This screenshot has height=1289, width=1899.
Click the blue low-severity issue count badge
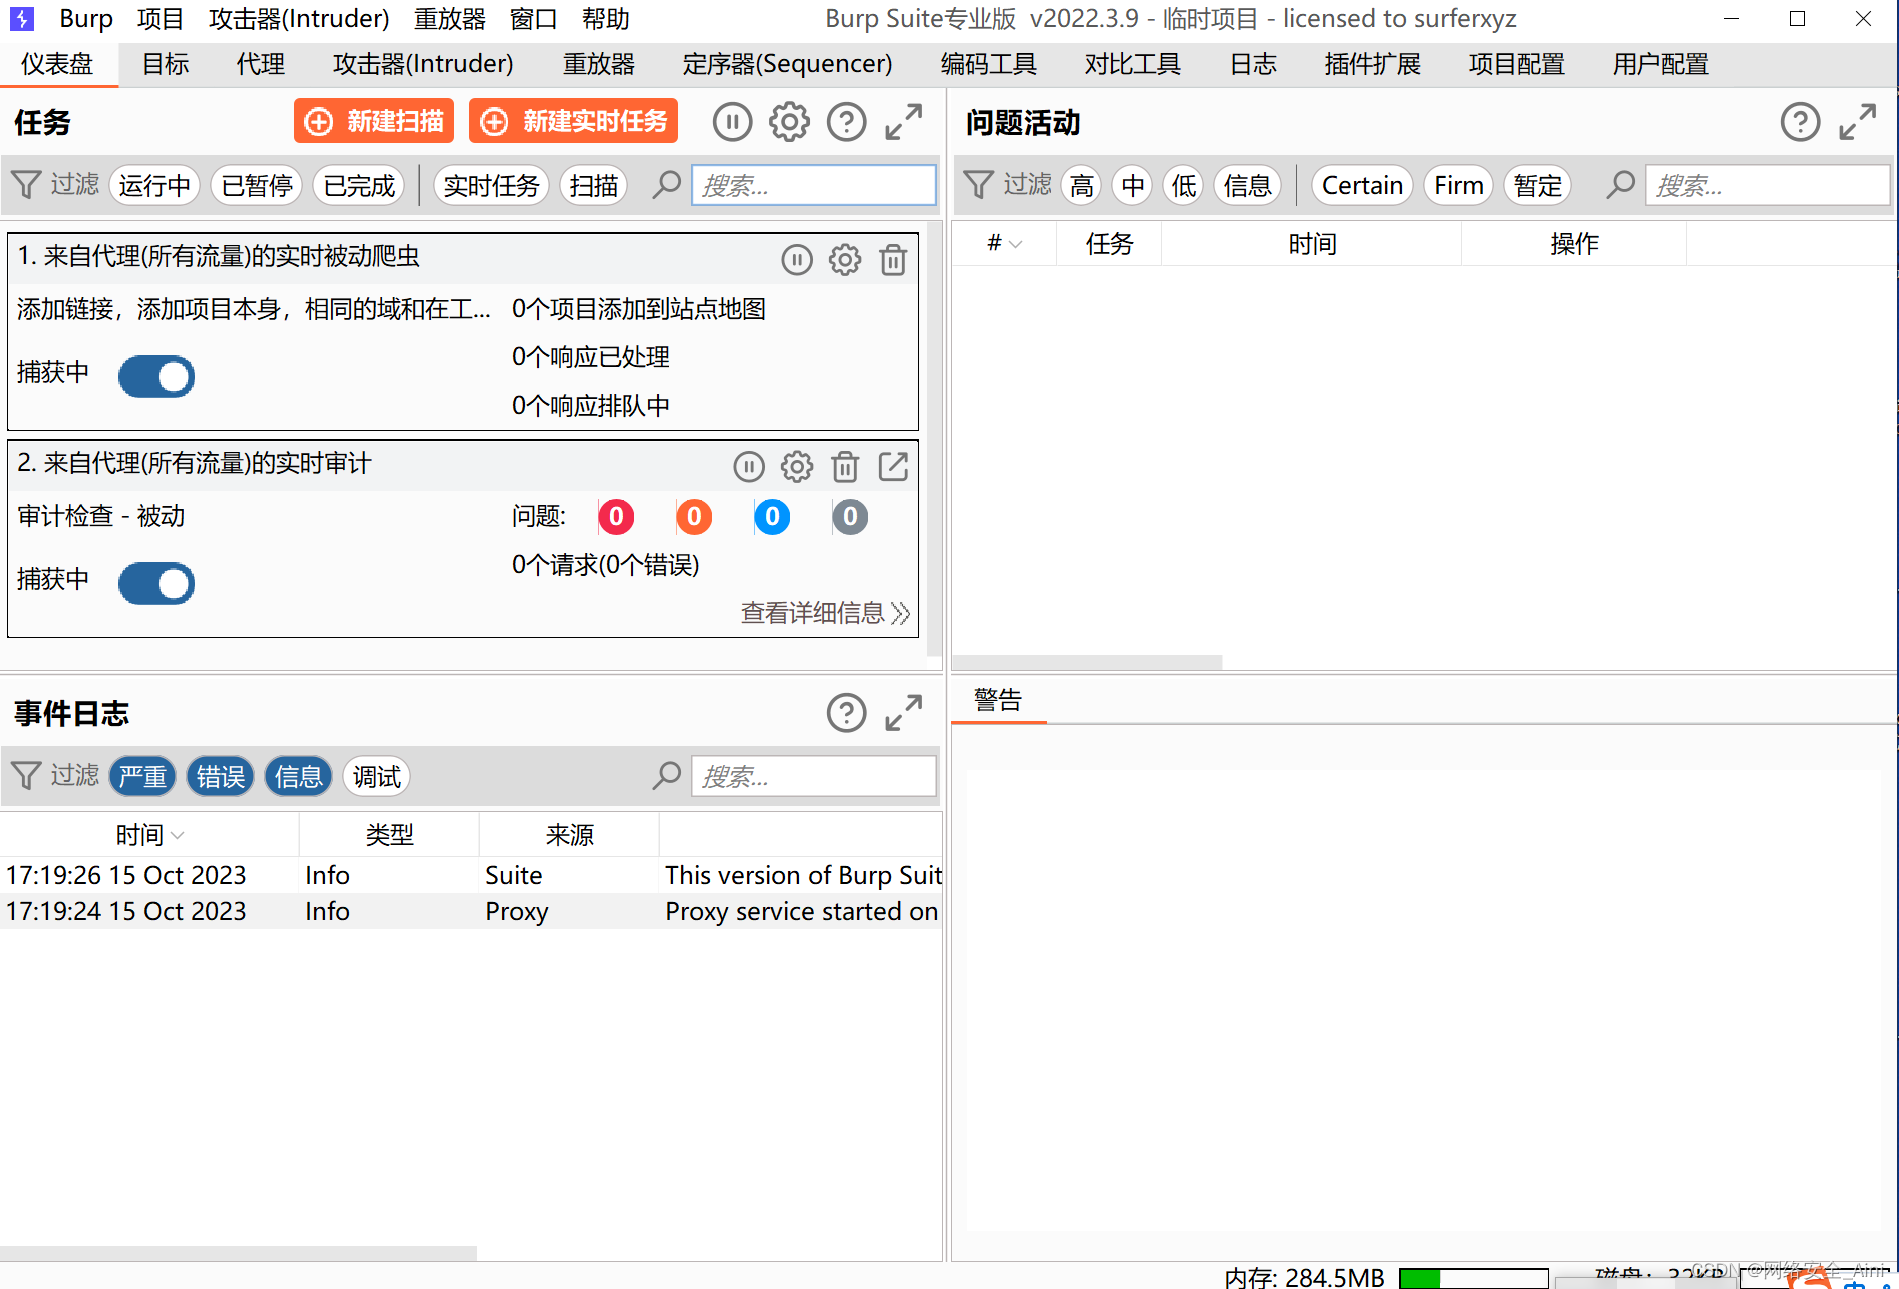pyautogui.click(x=772, y=517)
